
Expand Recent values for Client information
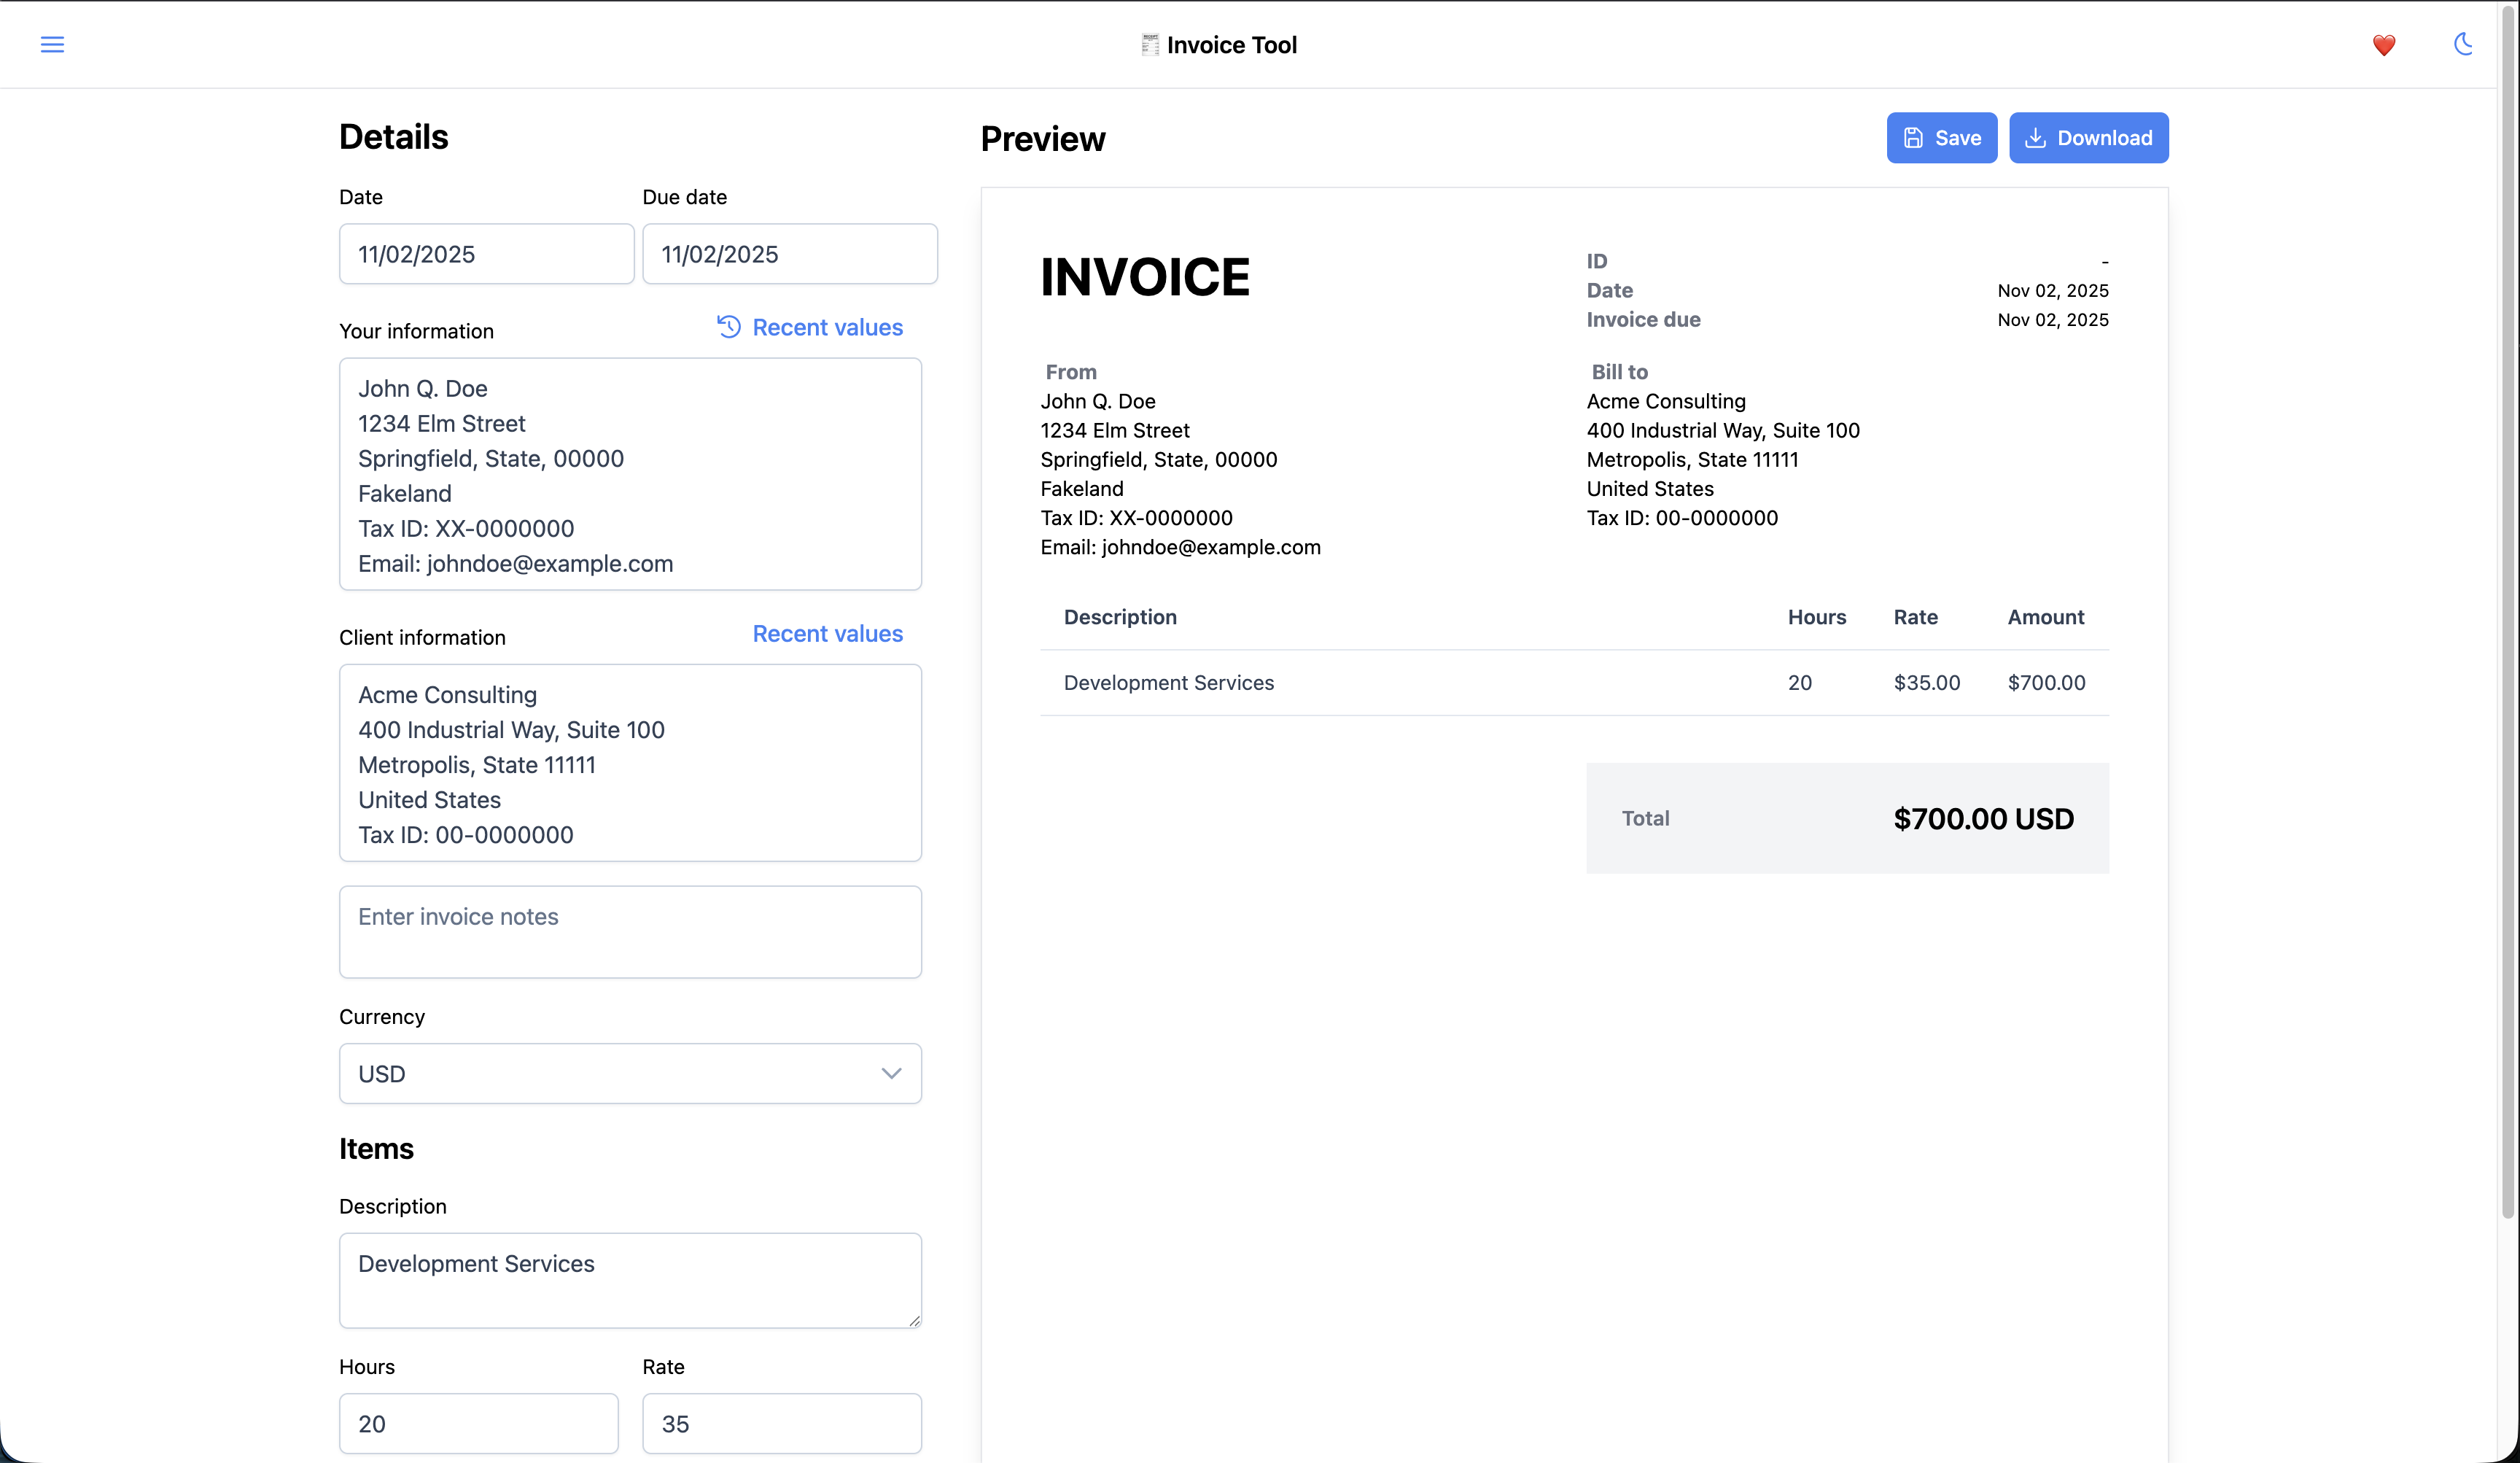[x=827, y=633]
